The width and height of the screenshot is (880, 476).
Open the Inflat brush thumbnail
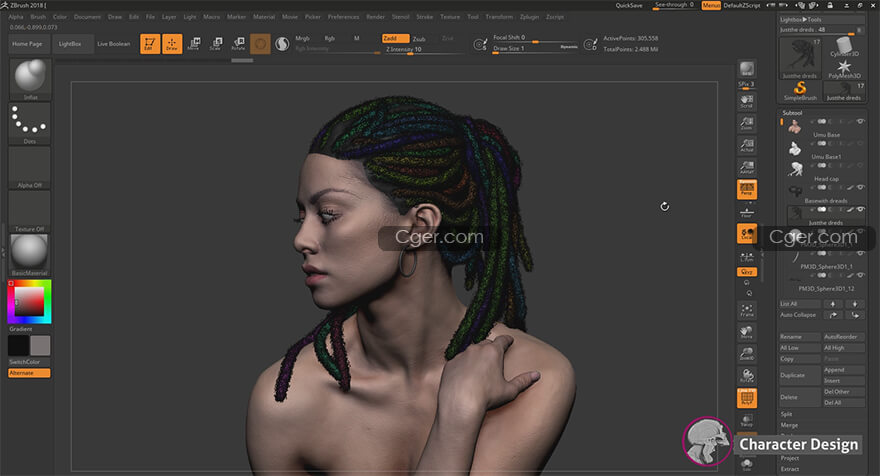coord(30,79)
